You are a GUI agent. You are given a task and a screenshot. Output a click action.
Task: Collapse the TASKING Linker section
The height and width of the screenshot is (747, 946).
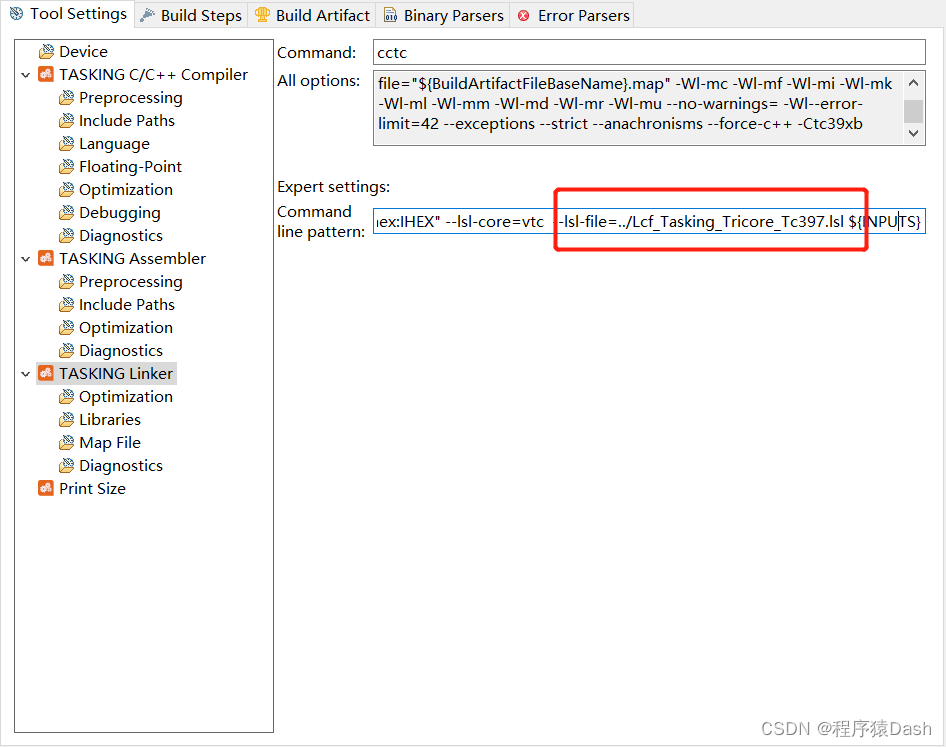(25, 373)
